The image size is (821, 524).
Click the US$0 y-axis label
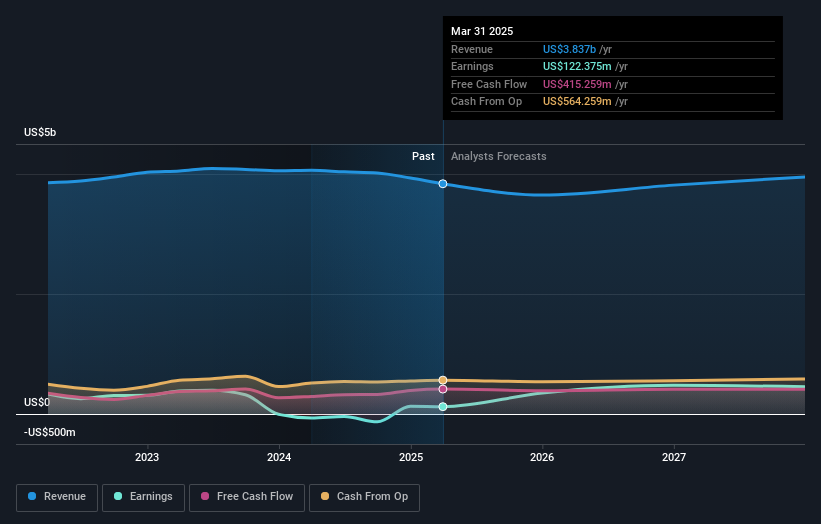37,403
